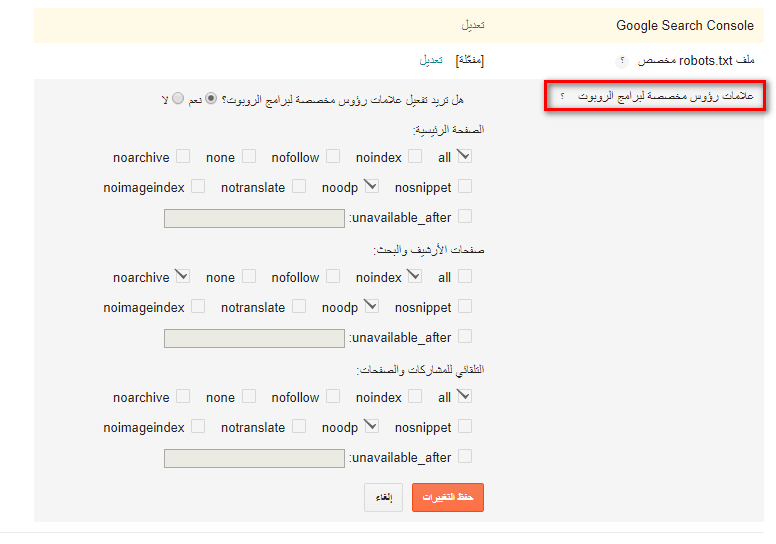Click the homepage unavailable_after text field
776x544 pixels.
click(254, 218)
